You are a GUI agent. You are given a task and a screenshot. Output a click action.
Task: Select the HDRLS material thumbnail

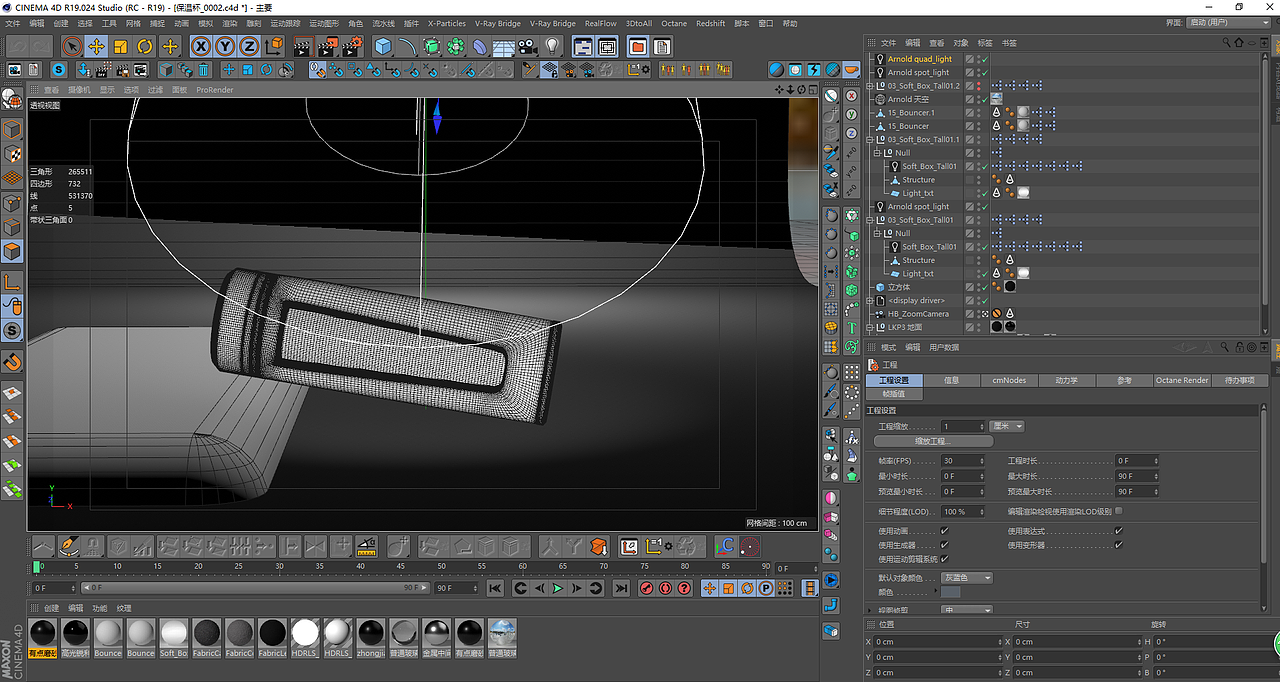click(304, 634)
